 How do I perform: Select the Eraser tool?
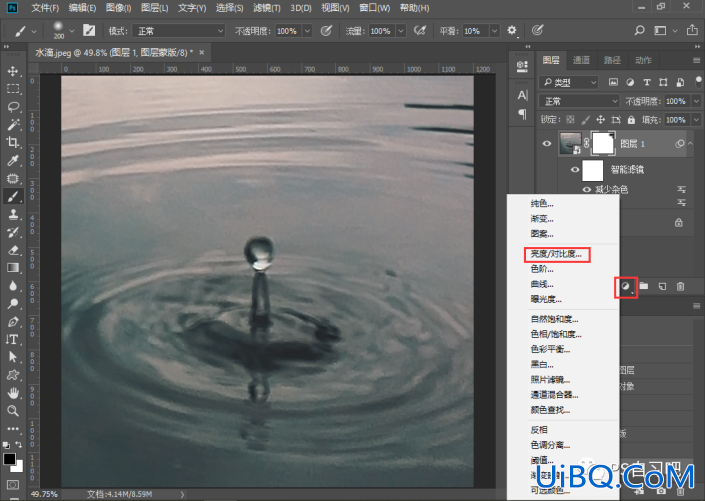point(13,250)
